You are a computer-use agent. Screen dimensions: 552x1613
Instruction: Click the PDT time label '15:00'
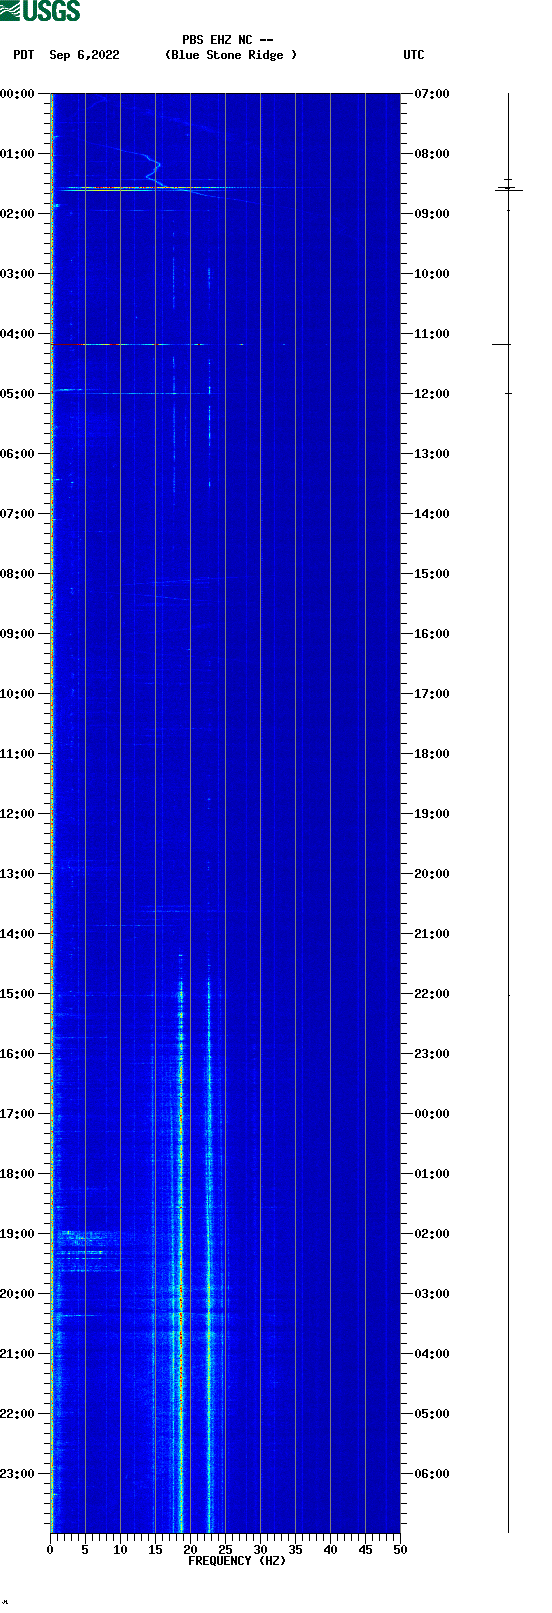point(18,994)
